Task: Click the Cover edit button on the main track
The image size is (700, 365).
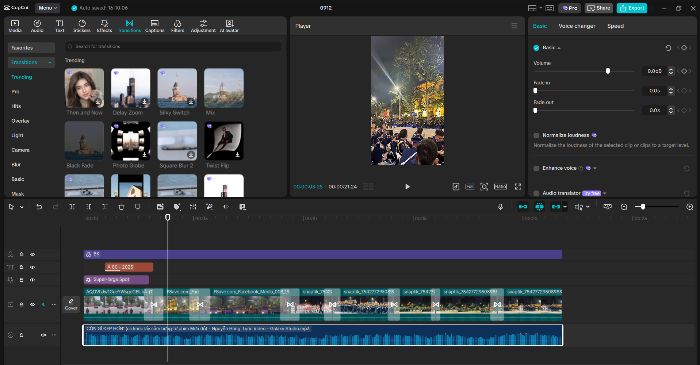Action: (71, 304)
